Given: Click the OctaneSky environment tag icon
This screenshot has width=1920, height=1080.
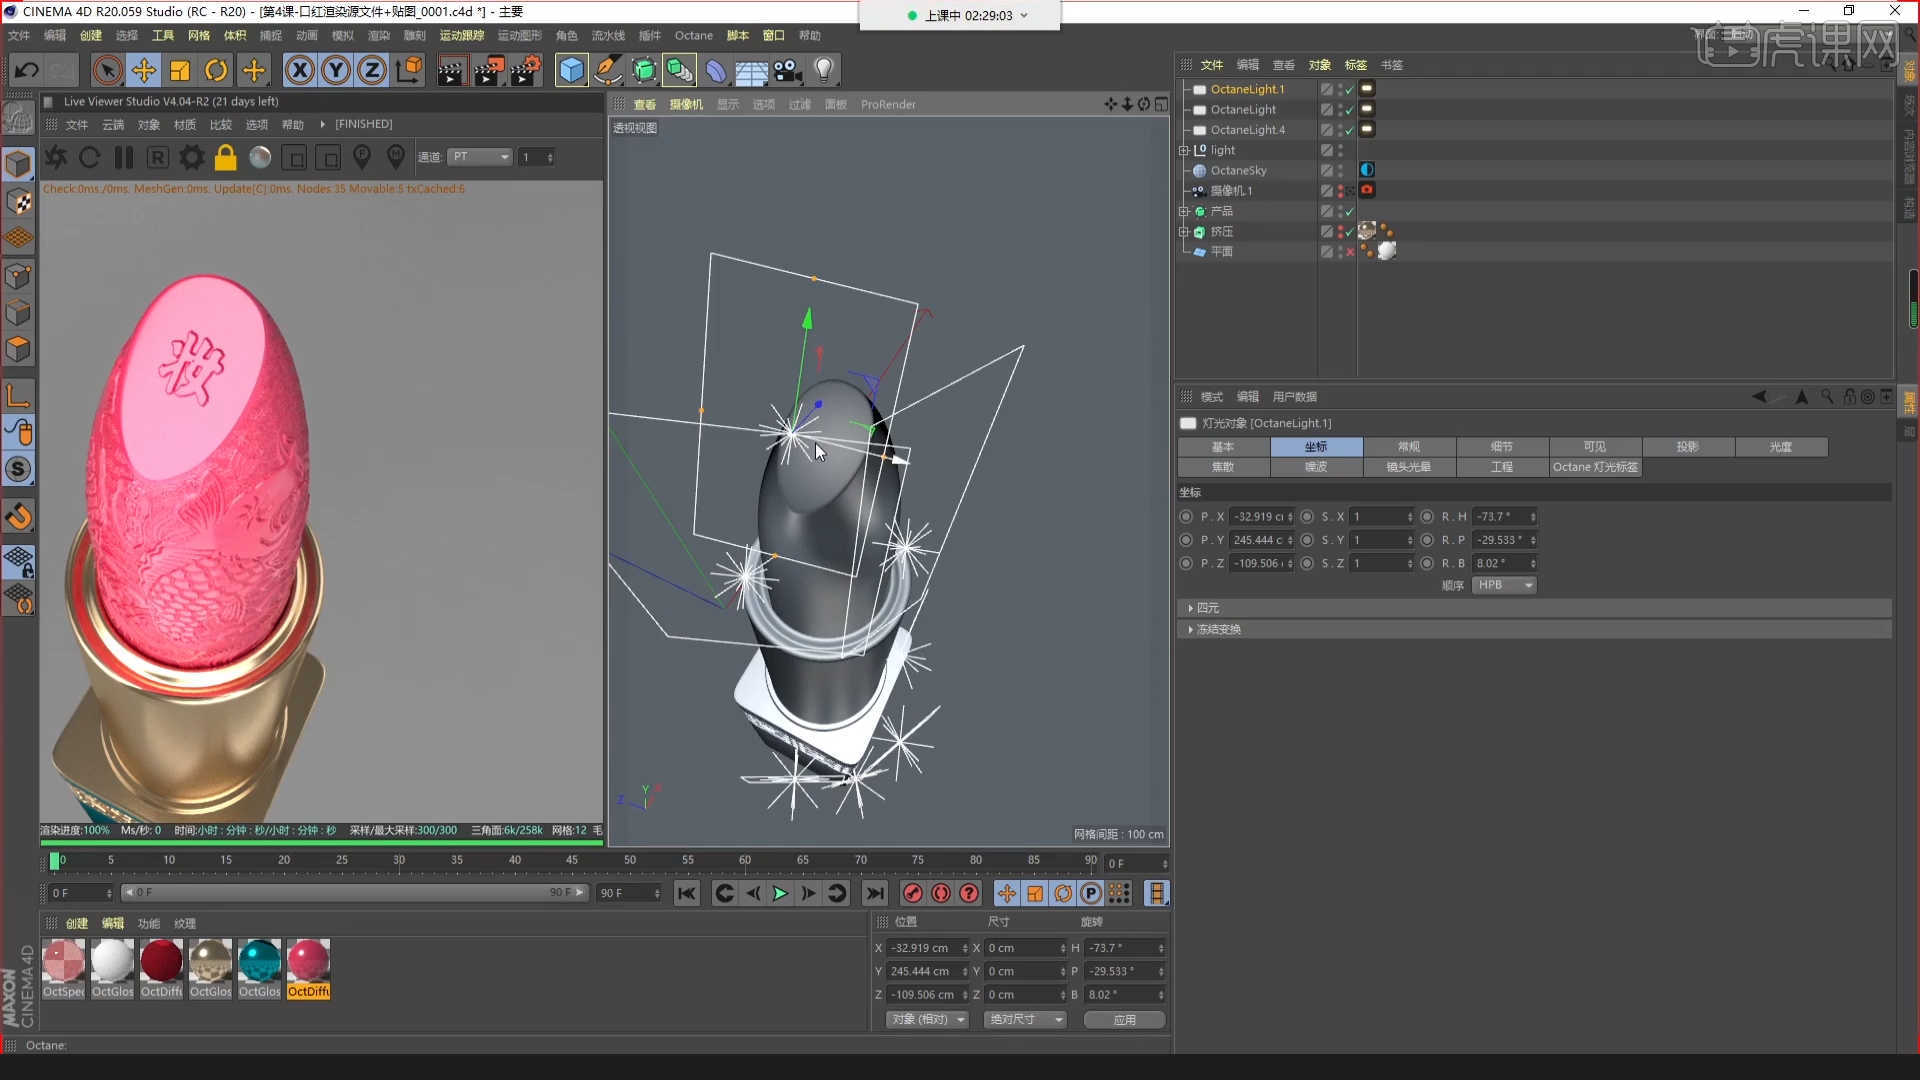Looking at the screenshot, I should tap(1367, 170).
